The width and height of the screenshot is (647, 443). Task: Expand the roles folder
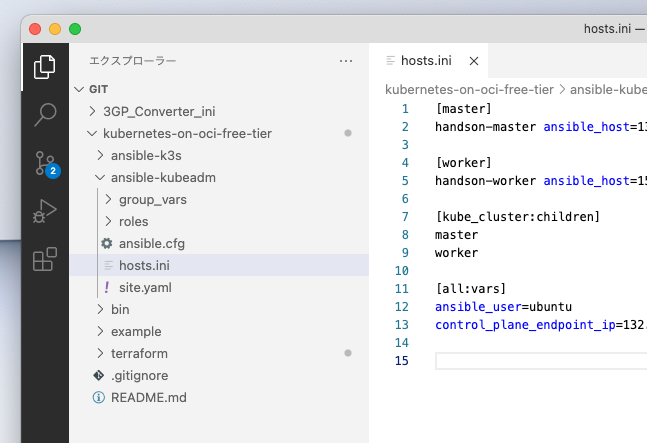[x=109, y=221]
